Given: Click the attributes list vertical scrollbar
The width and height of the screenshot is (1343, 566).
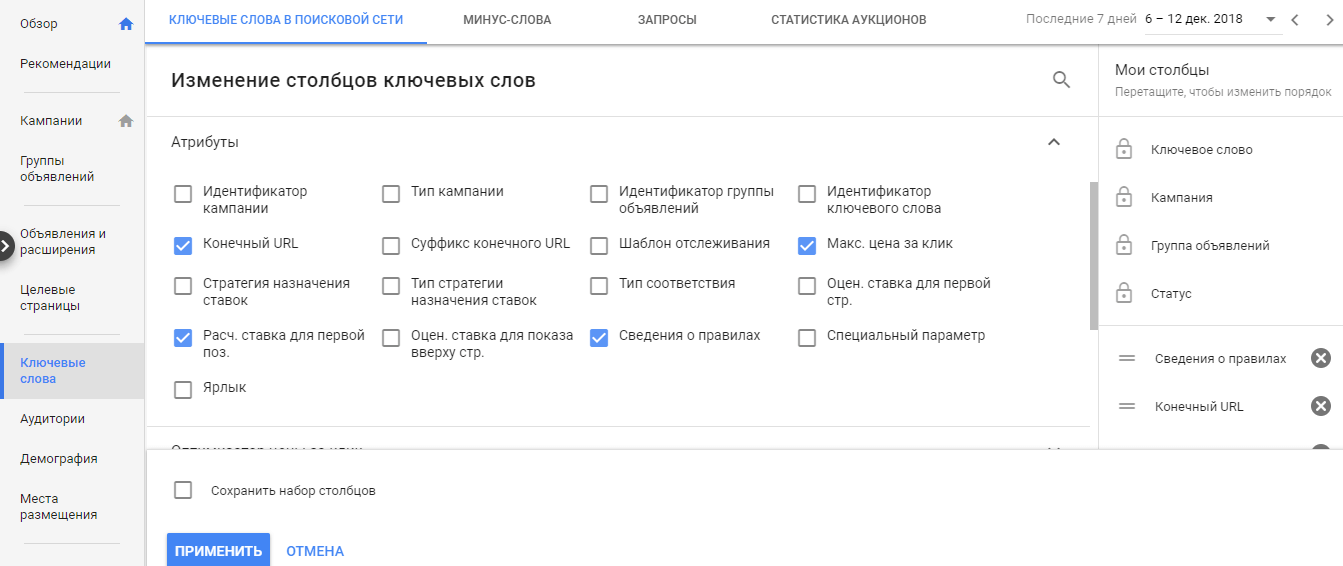Looking at the screenshot, I should (1094, 255).
